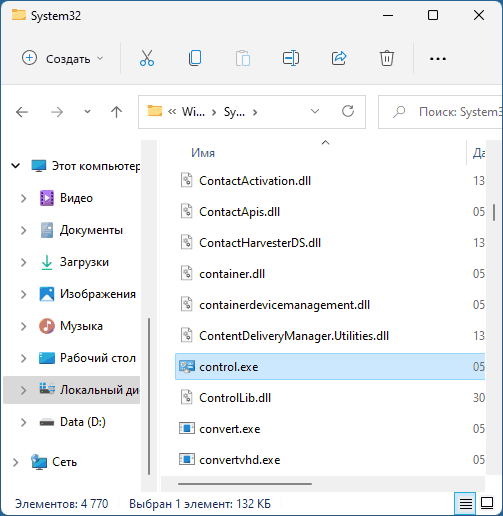Go back with the left arrow
This screenshot has width=503, height=516.
[22, 112]
